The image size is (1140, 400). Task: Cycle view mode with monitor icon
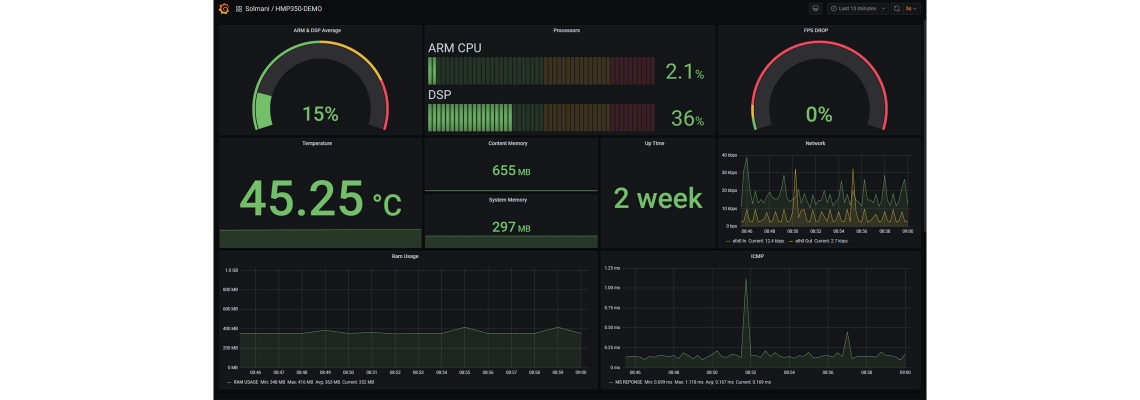[815, 8]
